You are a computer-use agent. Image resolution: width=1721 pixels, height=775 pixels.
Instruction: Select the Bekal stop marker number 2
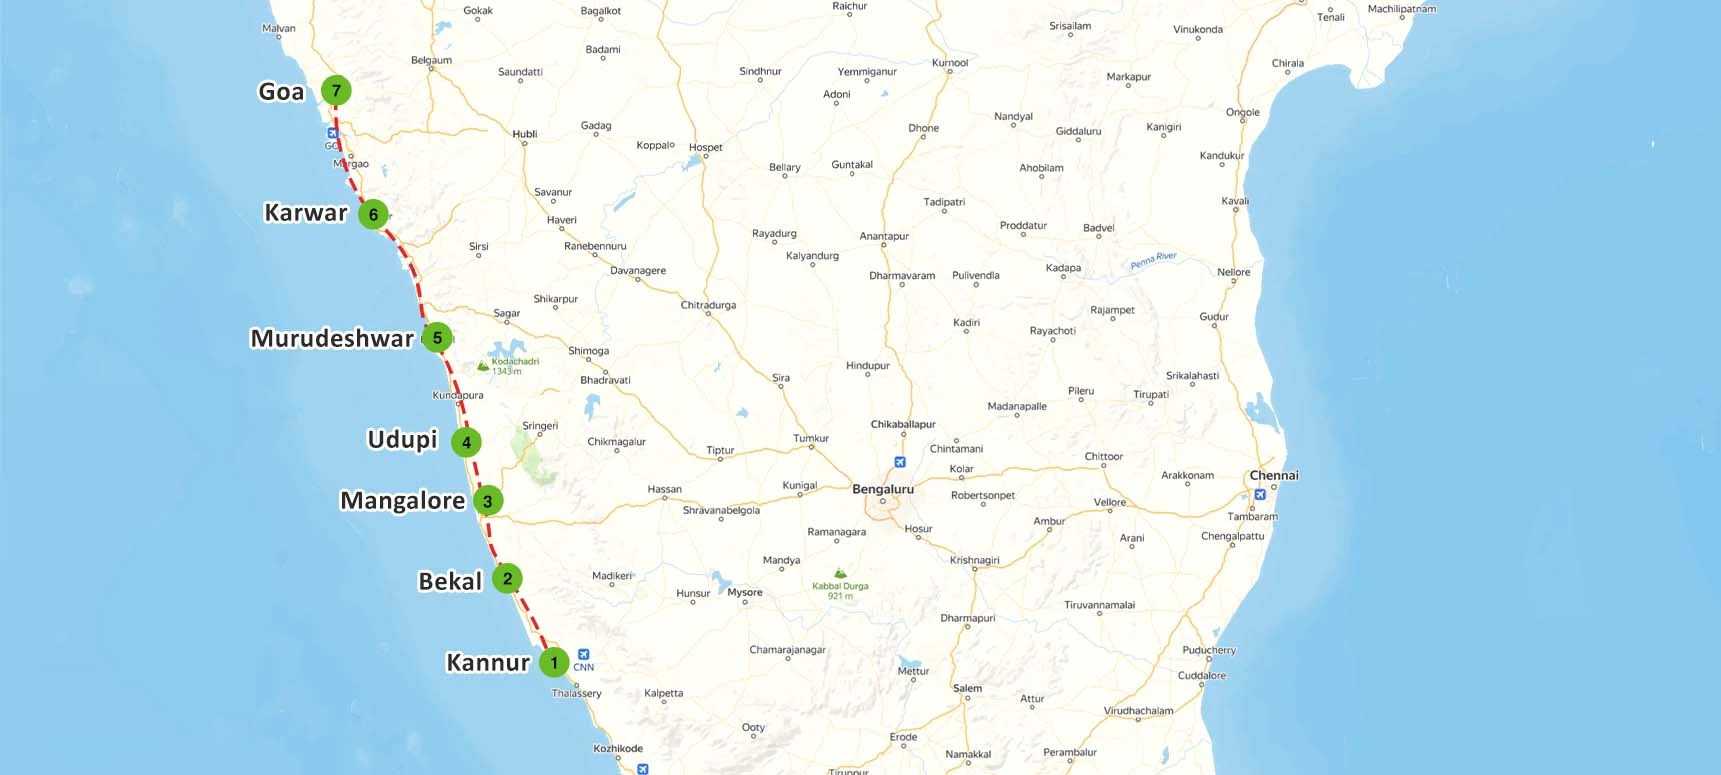click(x=507, y=578)
